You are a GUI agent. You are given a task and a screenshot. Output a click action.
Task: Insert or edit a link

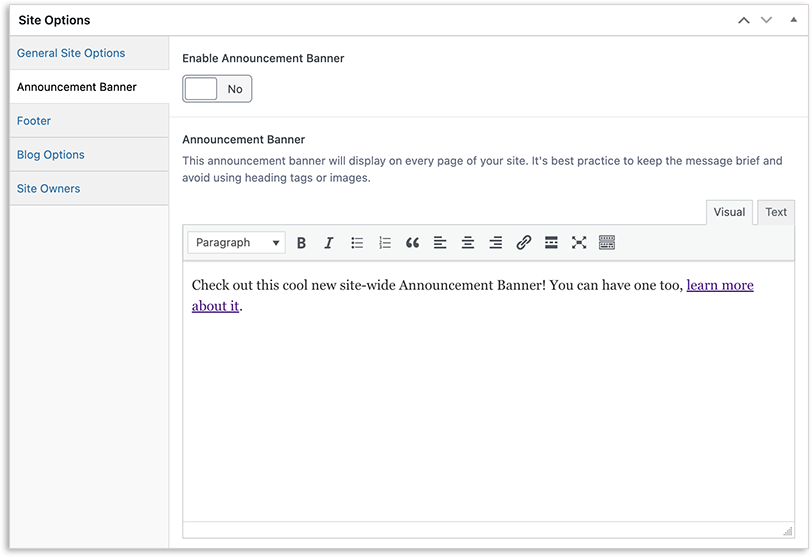coord(524,243)
